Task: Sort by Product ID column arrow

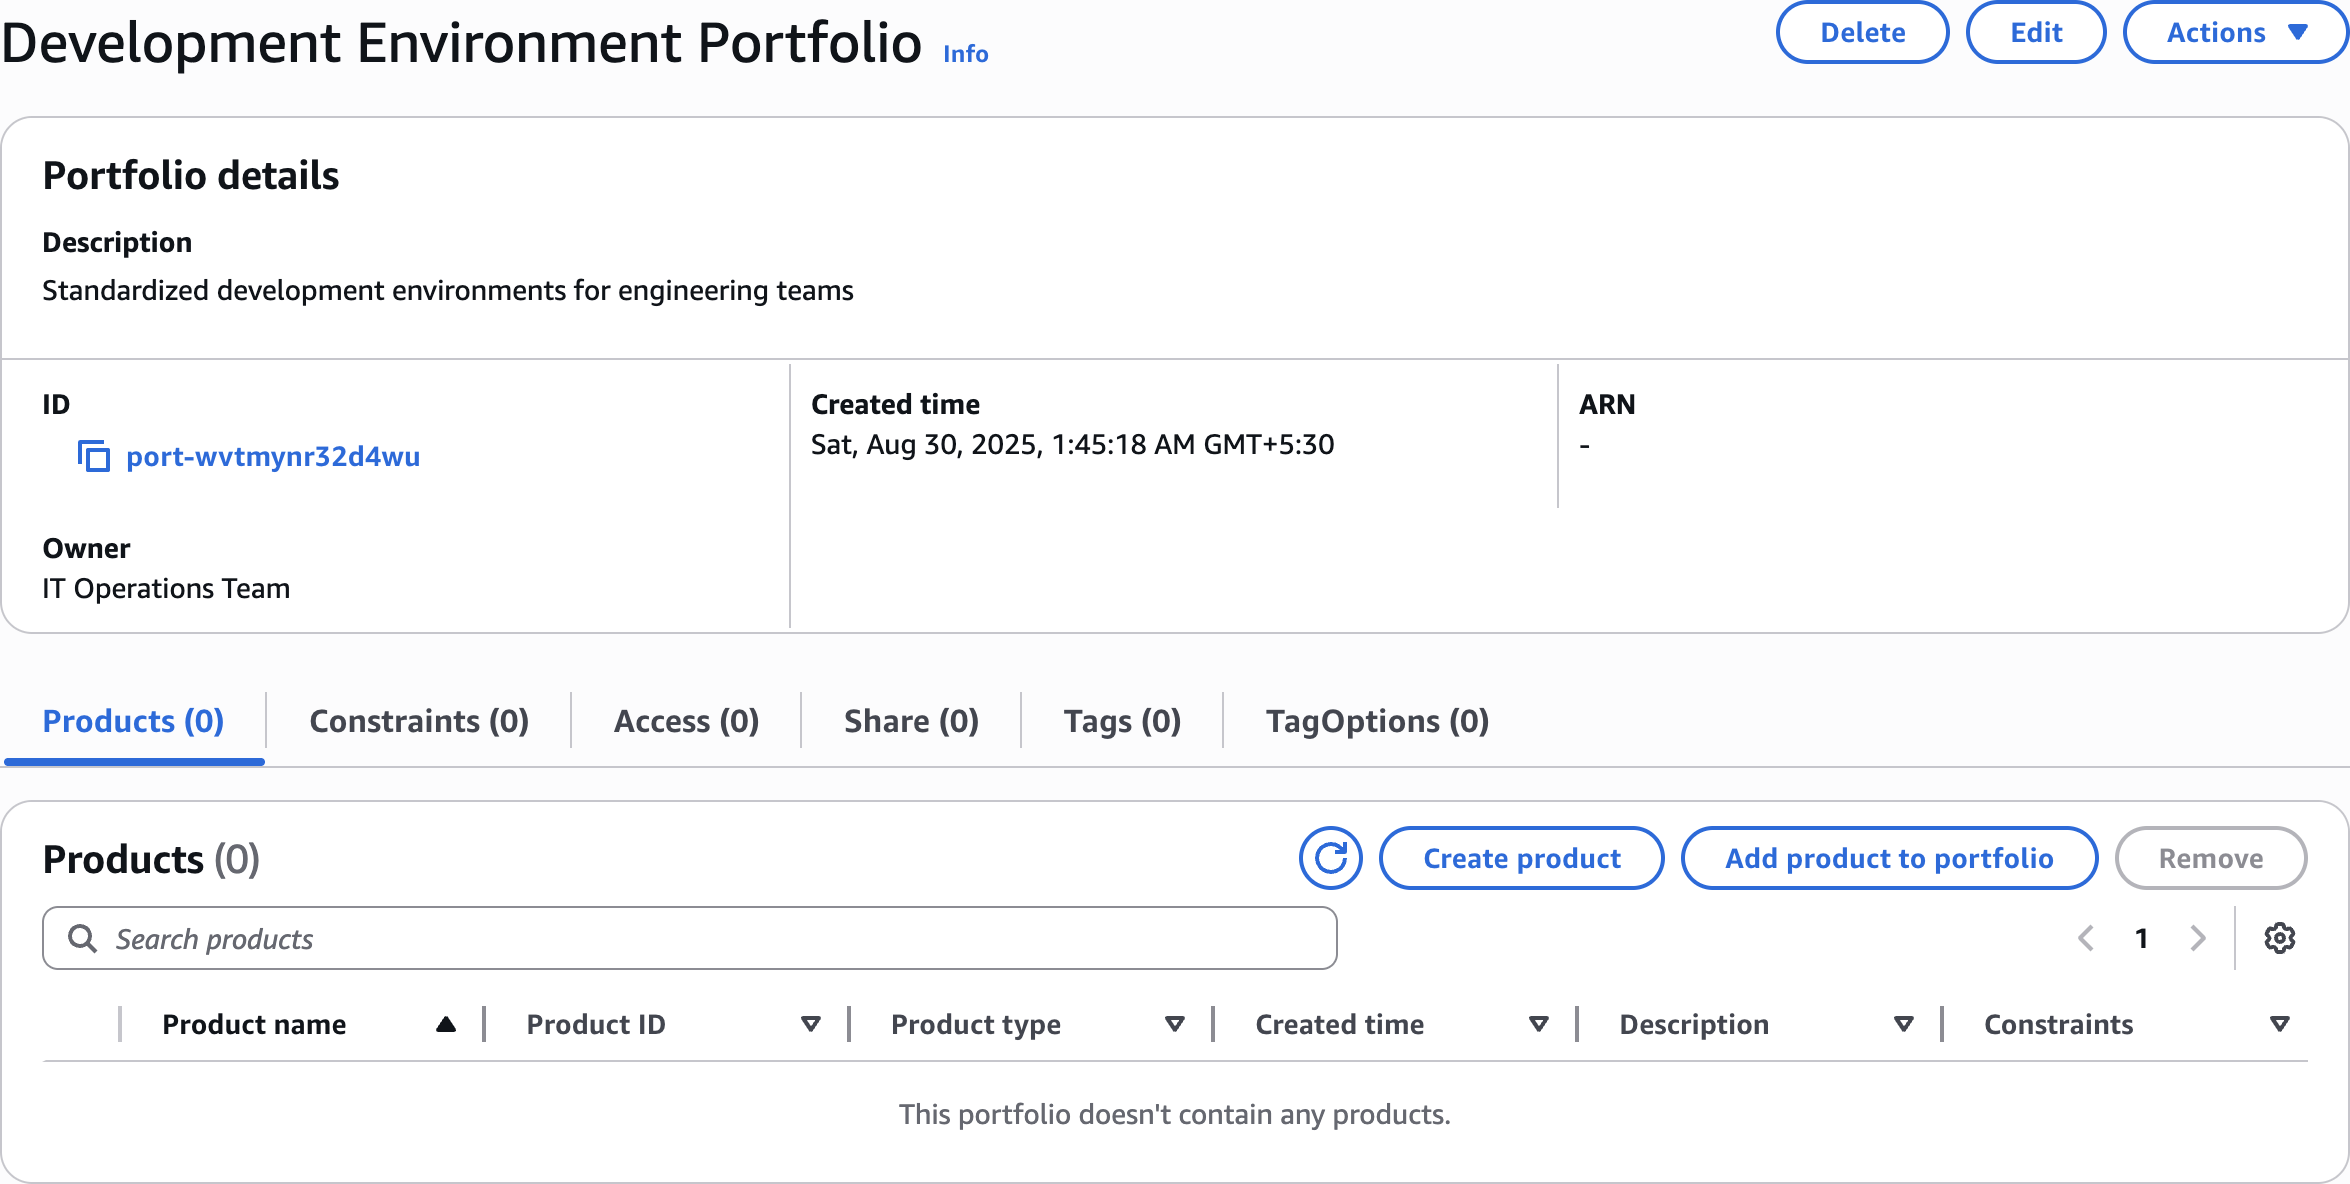Action: [810, 1024]
